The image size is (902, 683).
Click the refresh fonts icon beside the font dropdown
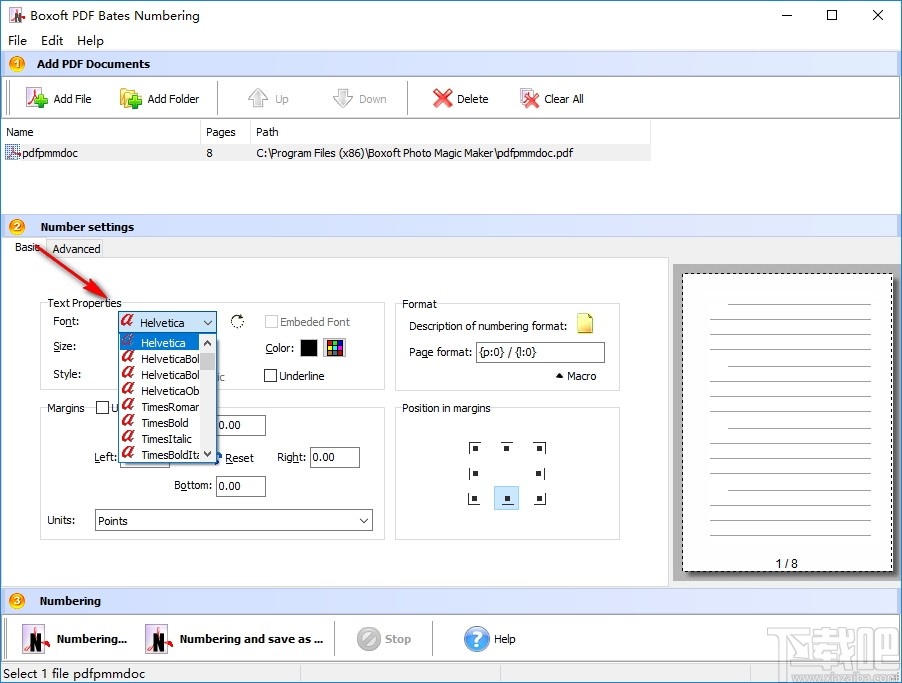(237, 321)
